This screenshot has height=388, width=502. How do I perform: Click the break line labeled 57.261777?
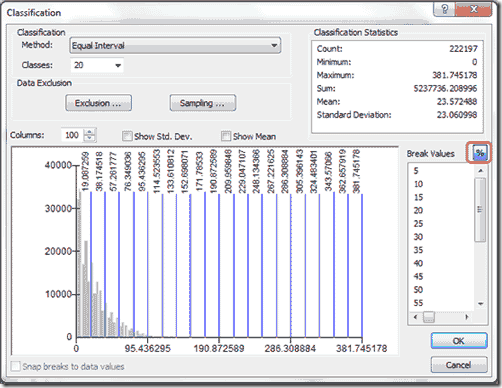tap(119, 265)
